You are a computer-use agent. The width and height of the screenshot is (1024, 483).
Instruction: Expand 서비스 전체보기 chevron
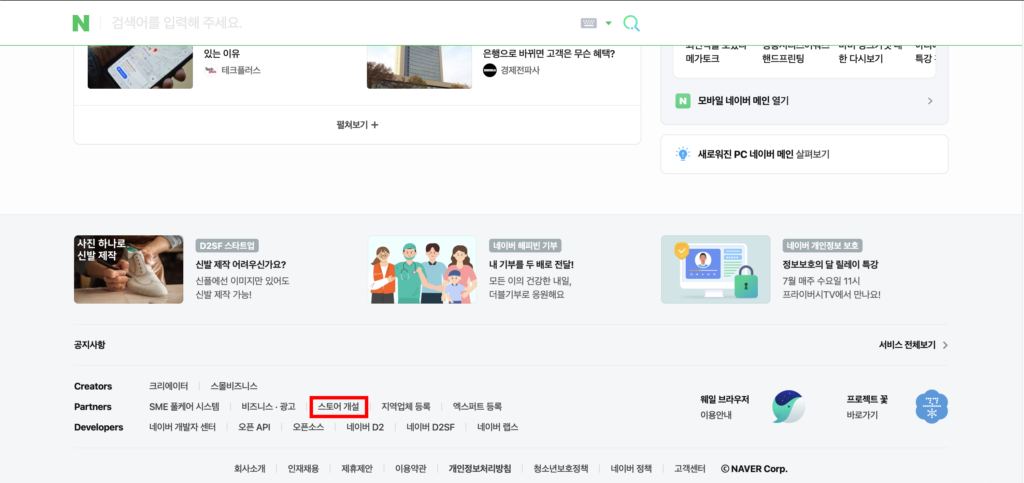point(945,345)
